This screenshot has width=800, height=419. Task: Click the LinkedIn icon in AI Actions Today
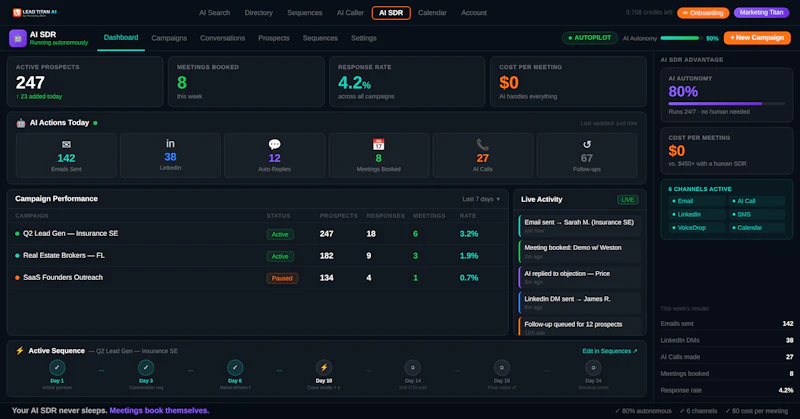170,143
